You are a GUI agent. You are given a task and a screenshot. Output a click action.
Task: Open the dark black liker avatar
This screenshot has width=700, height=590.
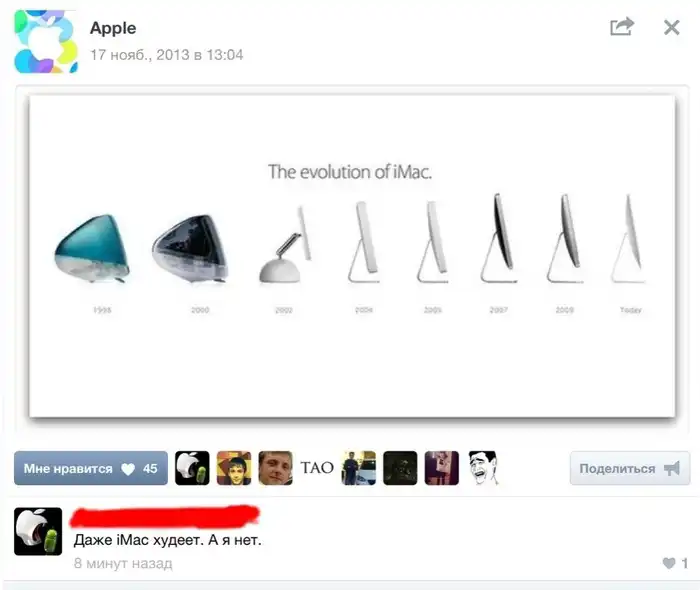point(400,468)
